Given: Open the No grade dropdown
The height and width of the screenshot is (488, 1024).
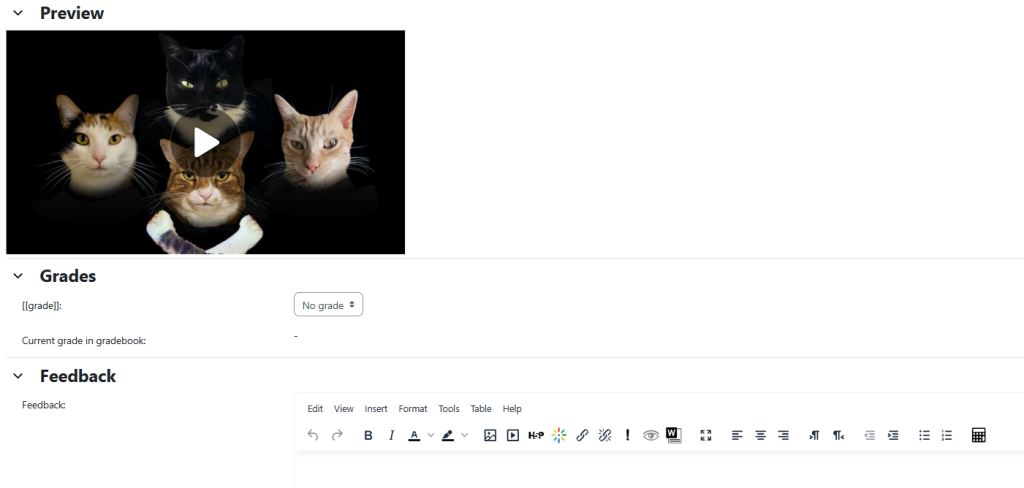Looking at the screenshot, I should pyautogui.click(x=328, y=305).
